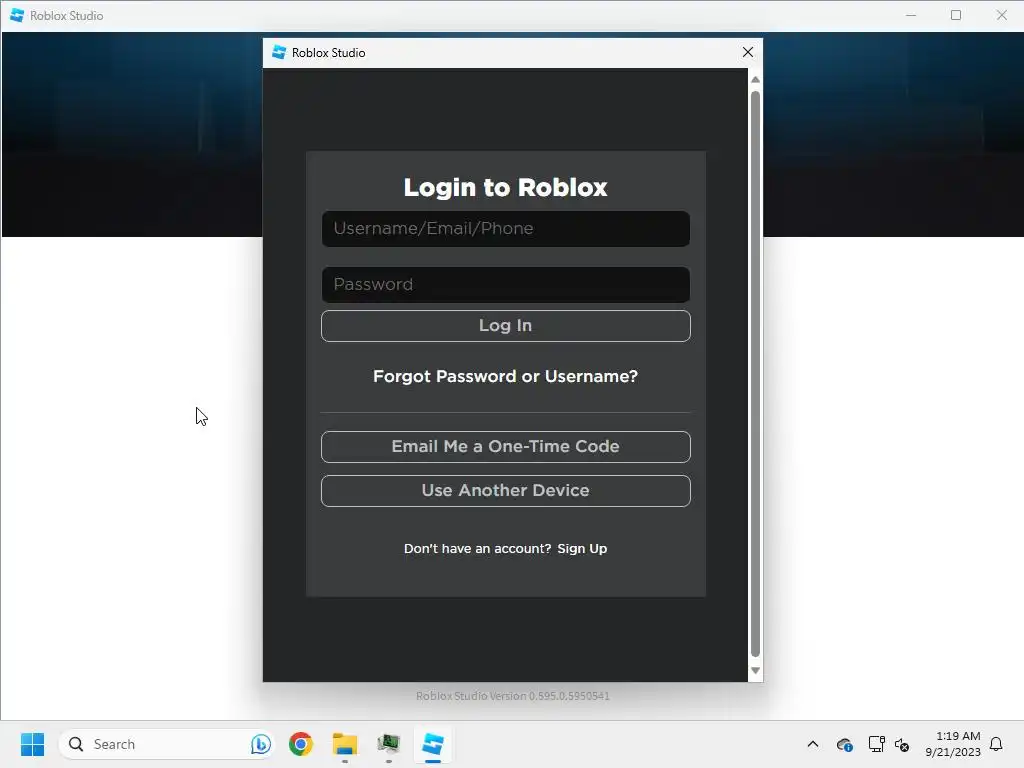
Task: Click the Roblox Studio icon in dialog title
Action: tap(279, 52)
